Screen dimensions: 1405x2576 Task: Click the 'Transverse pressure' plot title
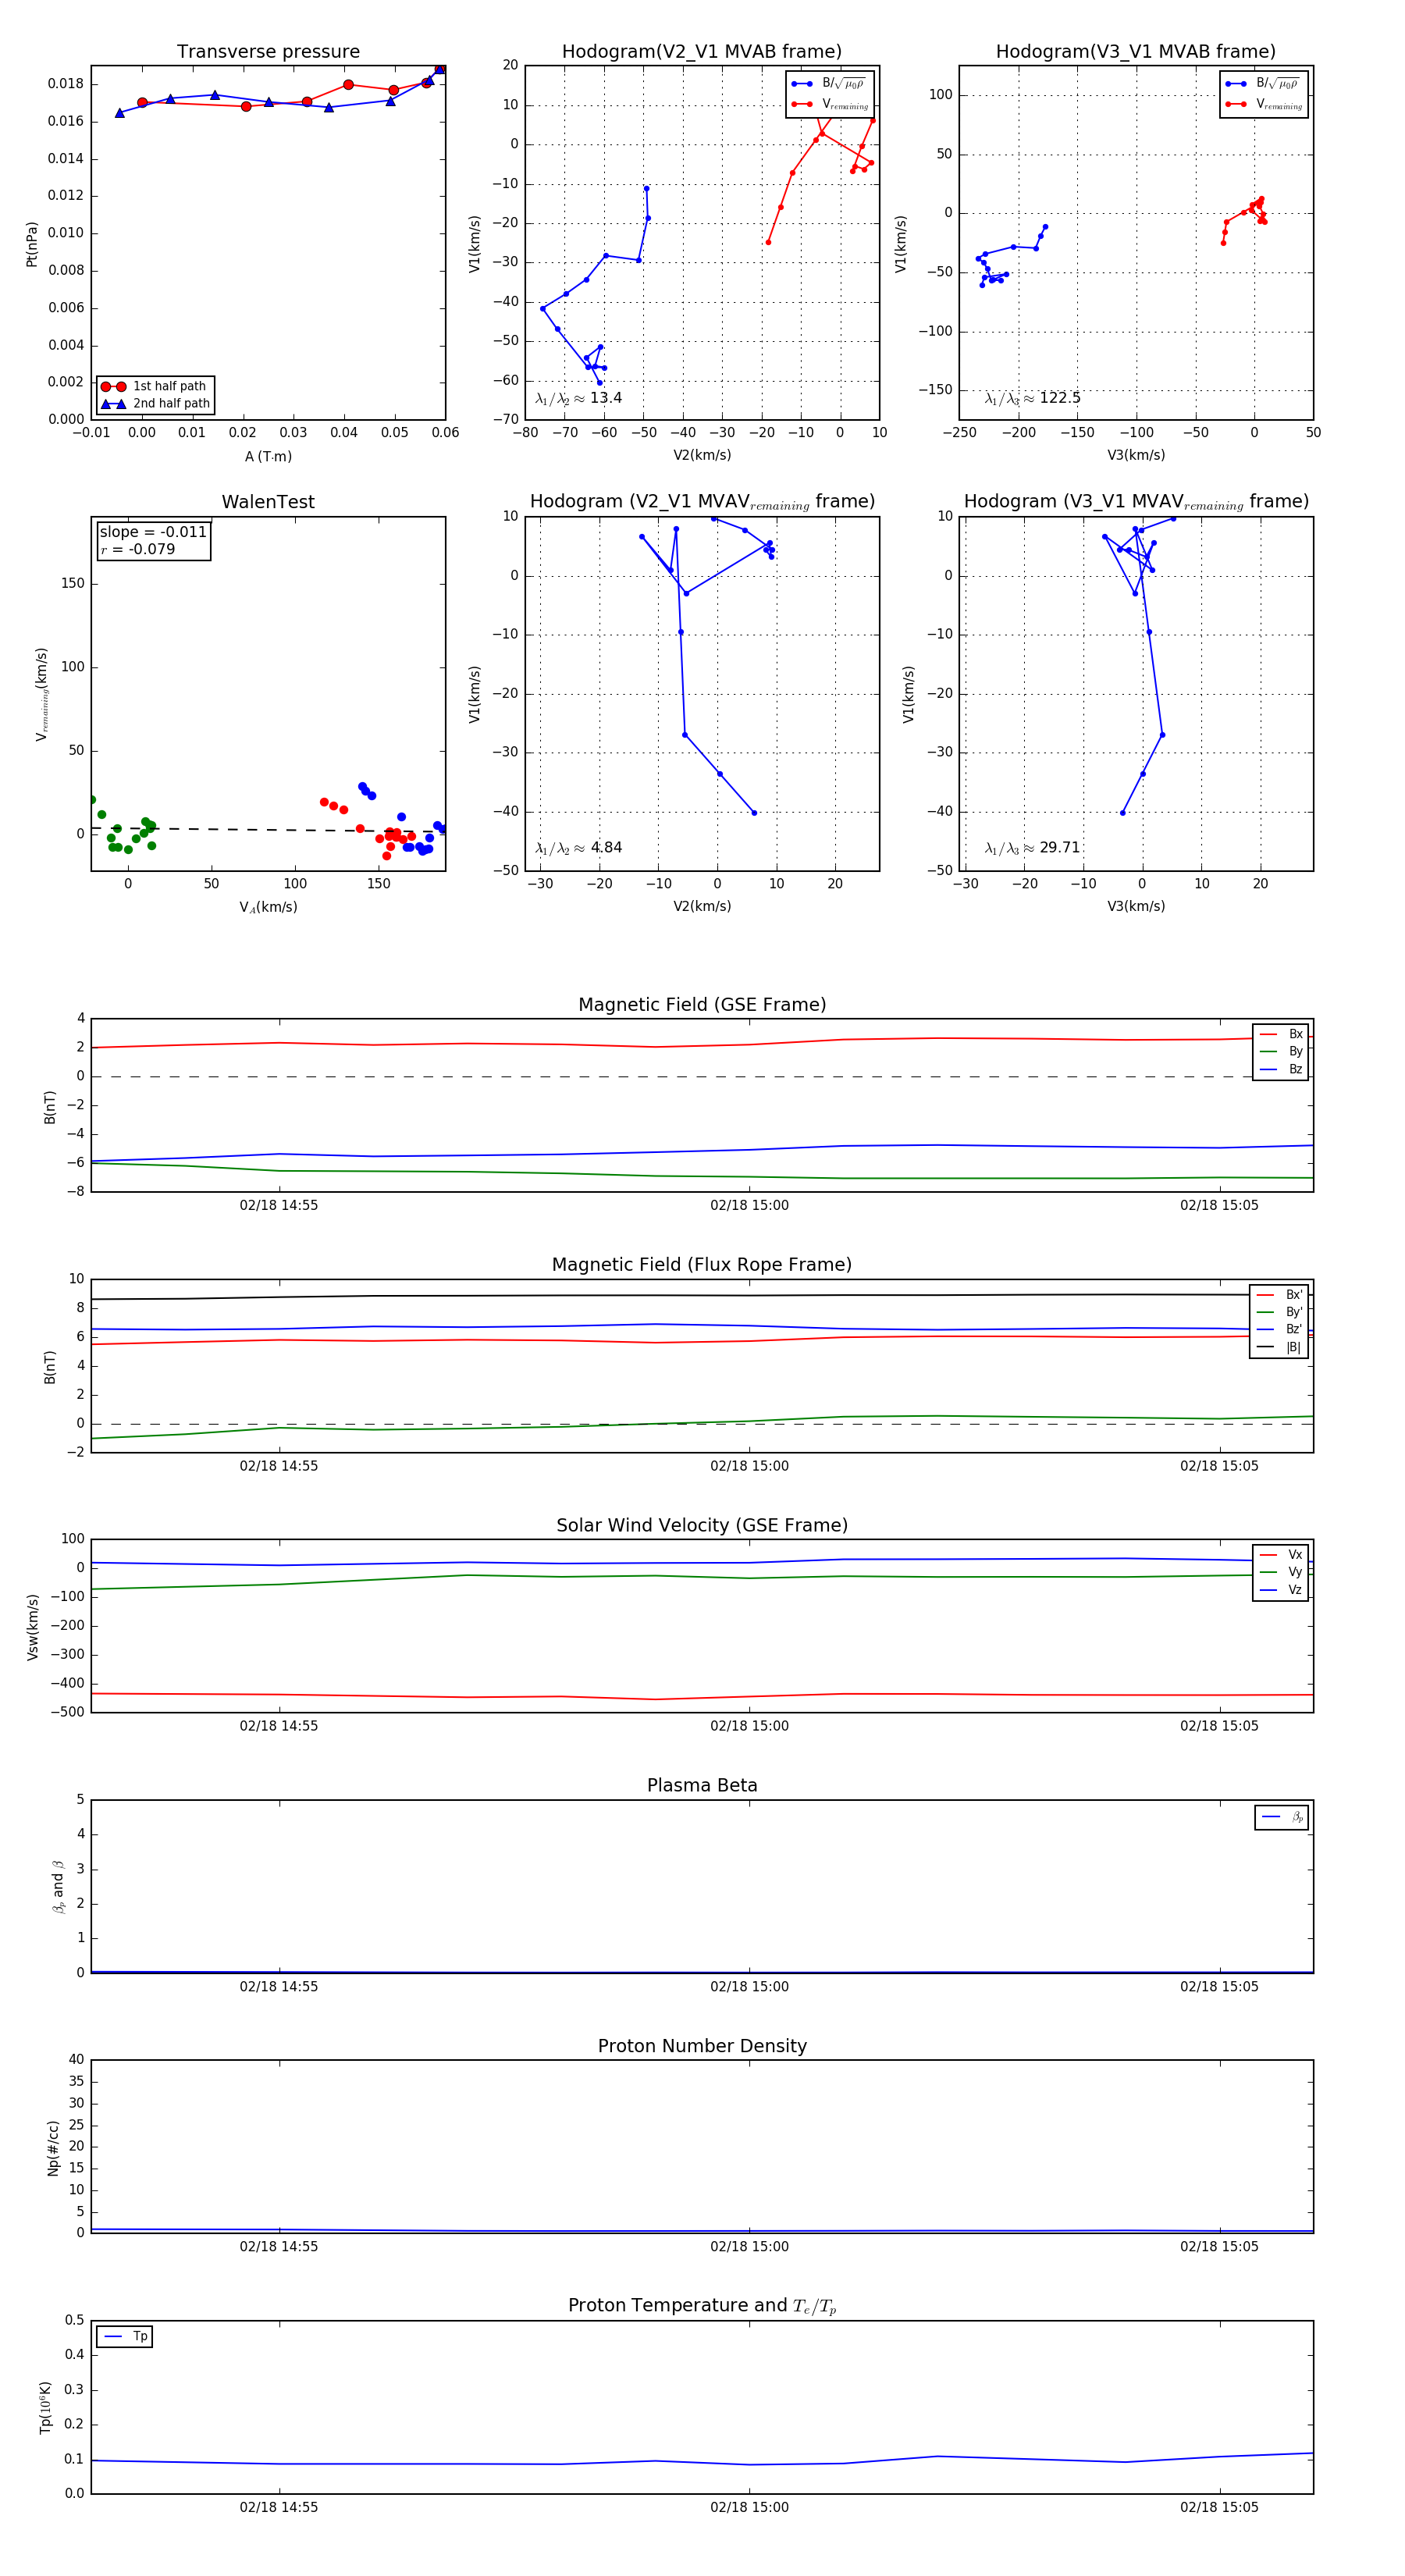(268, 52)
